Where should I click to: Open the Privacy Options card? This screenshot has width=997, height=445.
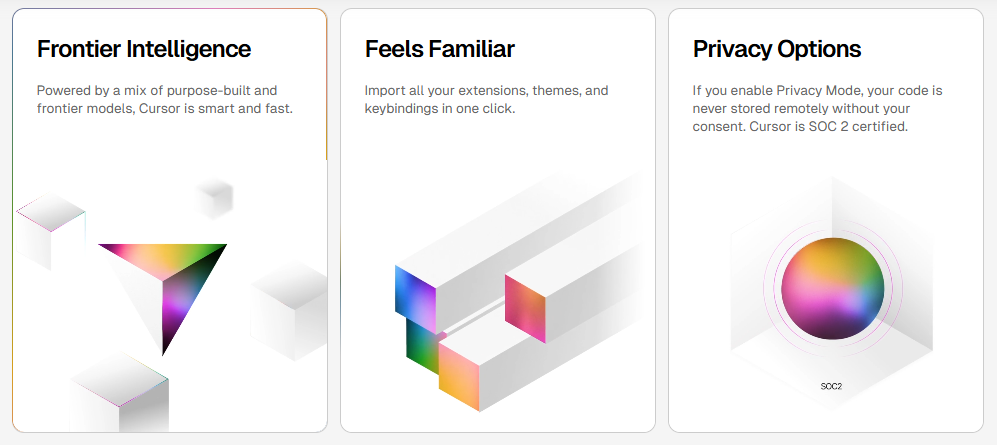pyautogui.click(x=826, y=220)
